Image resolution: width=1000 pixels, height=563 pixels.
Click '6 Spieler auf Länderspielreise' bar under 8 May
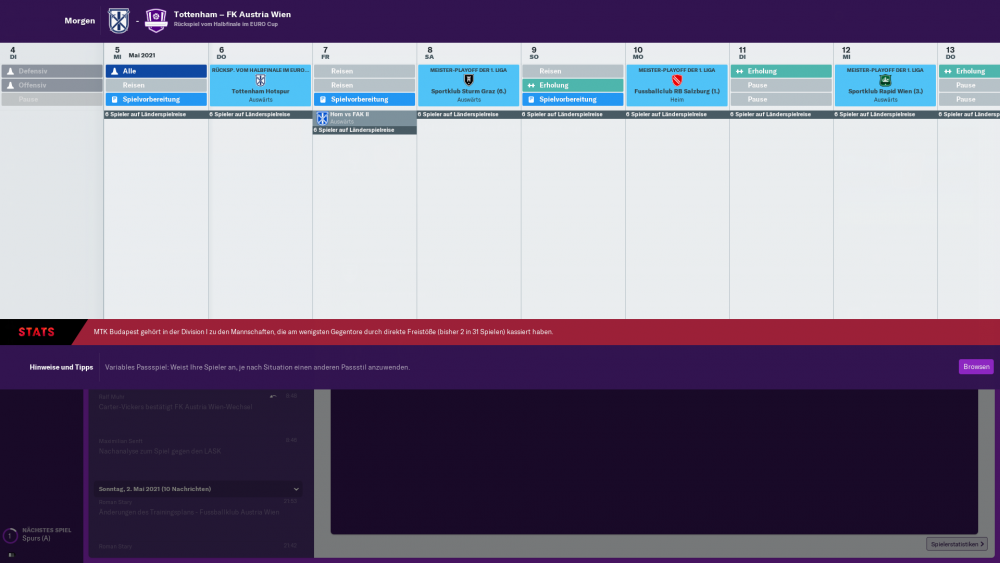(469, 114)
